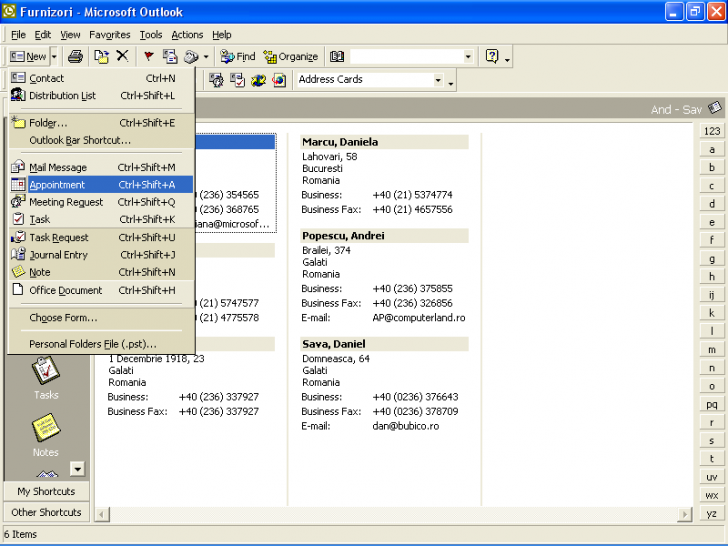The width and height of the screenshot is (728, 546).
Task: Click the Distribution List icon
Action: pyautogui.click(x=18, y=95)
